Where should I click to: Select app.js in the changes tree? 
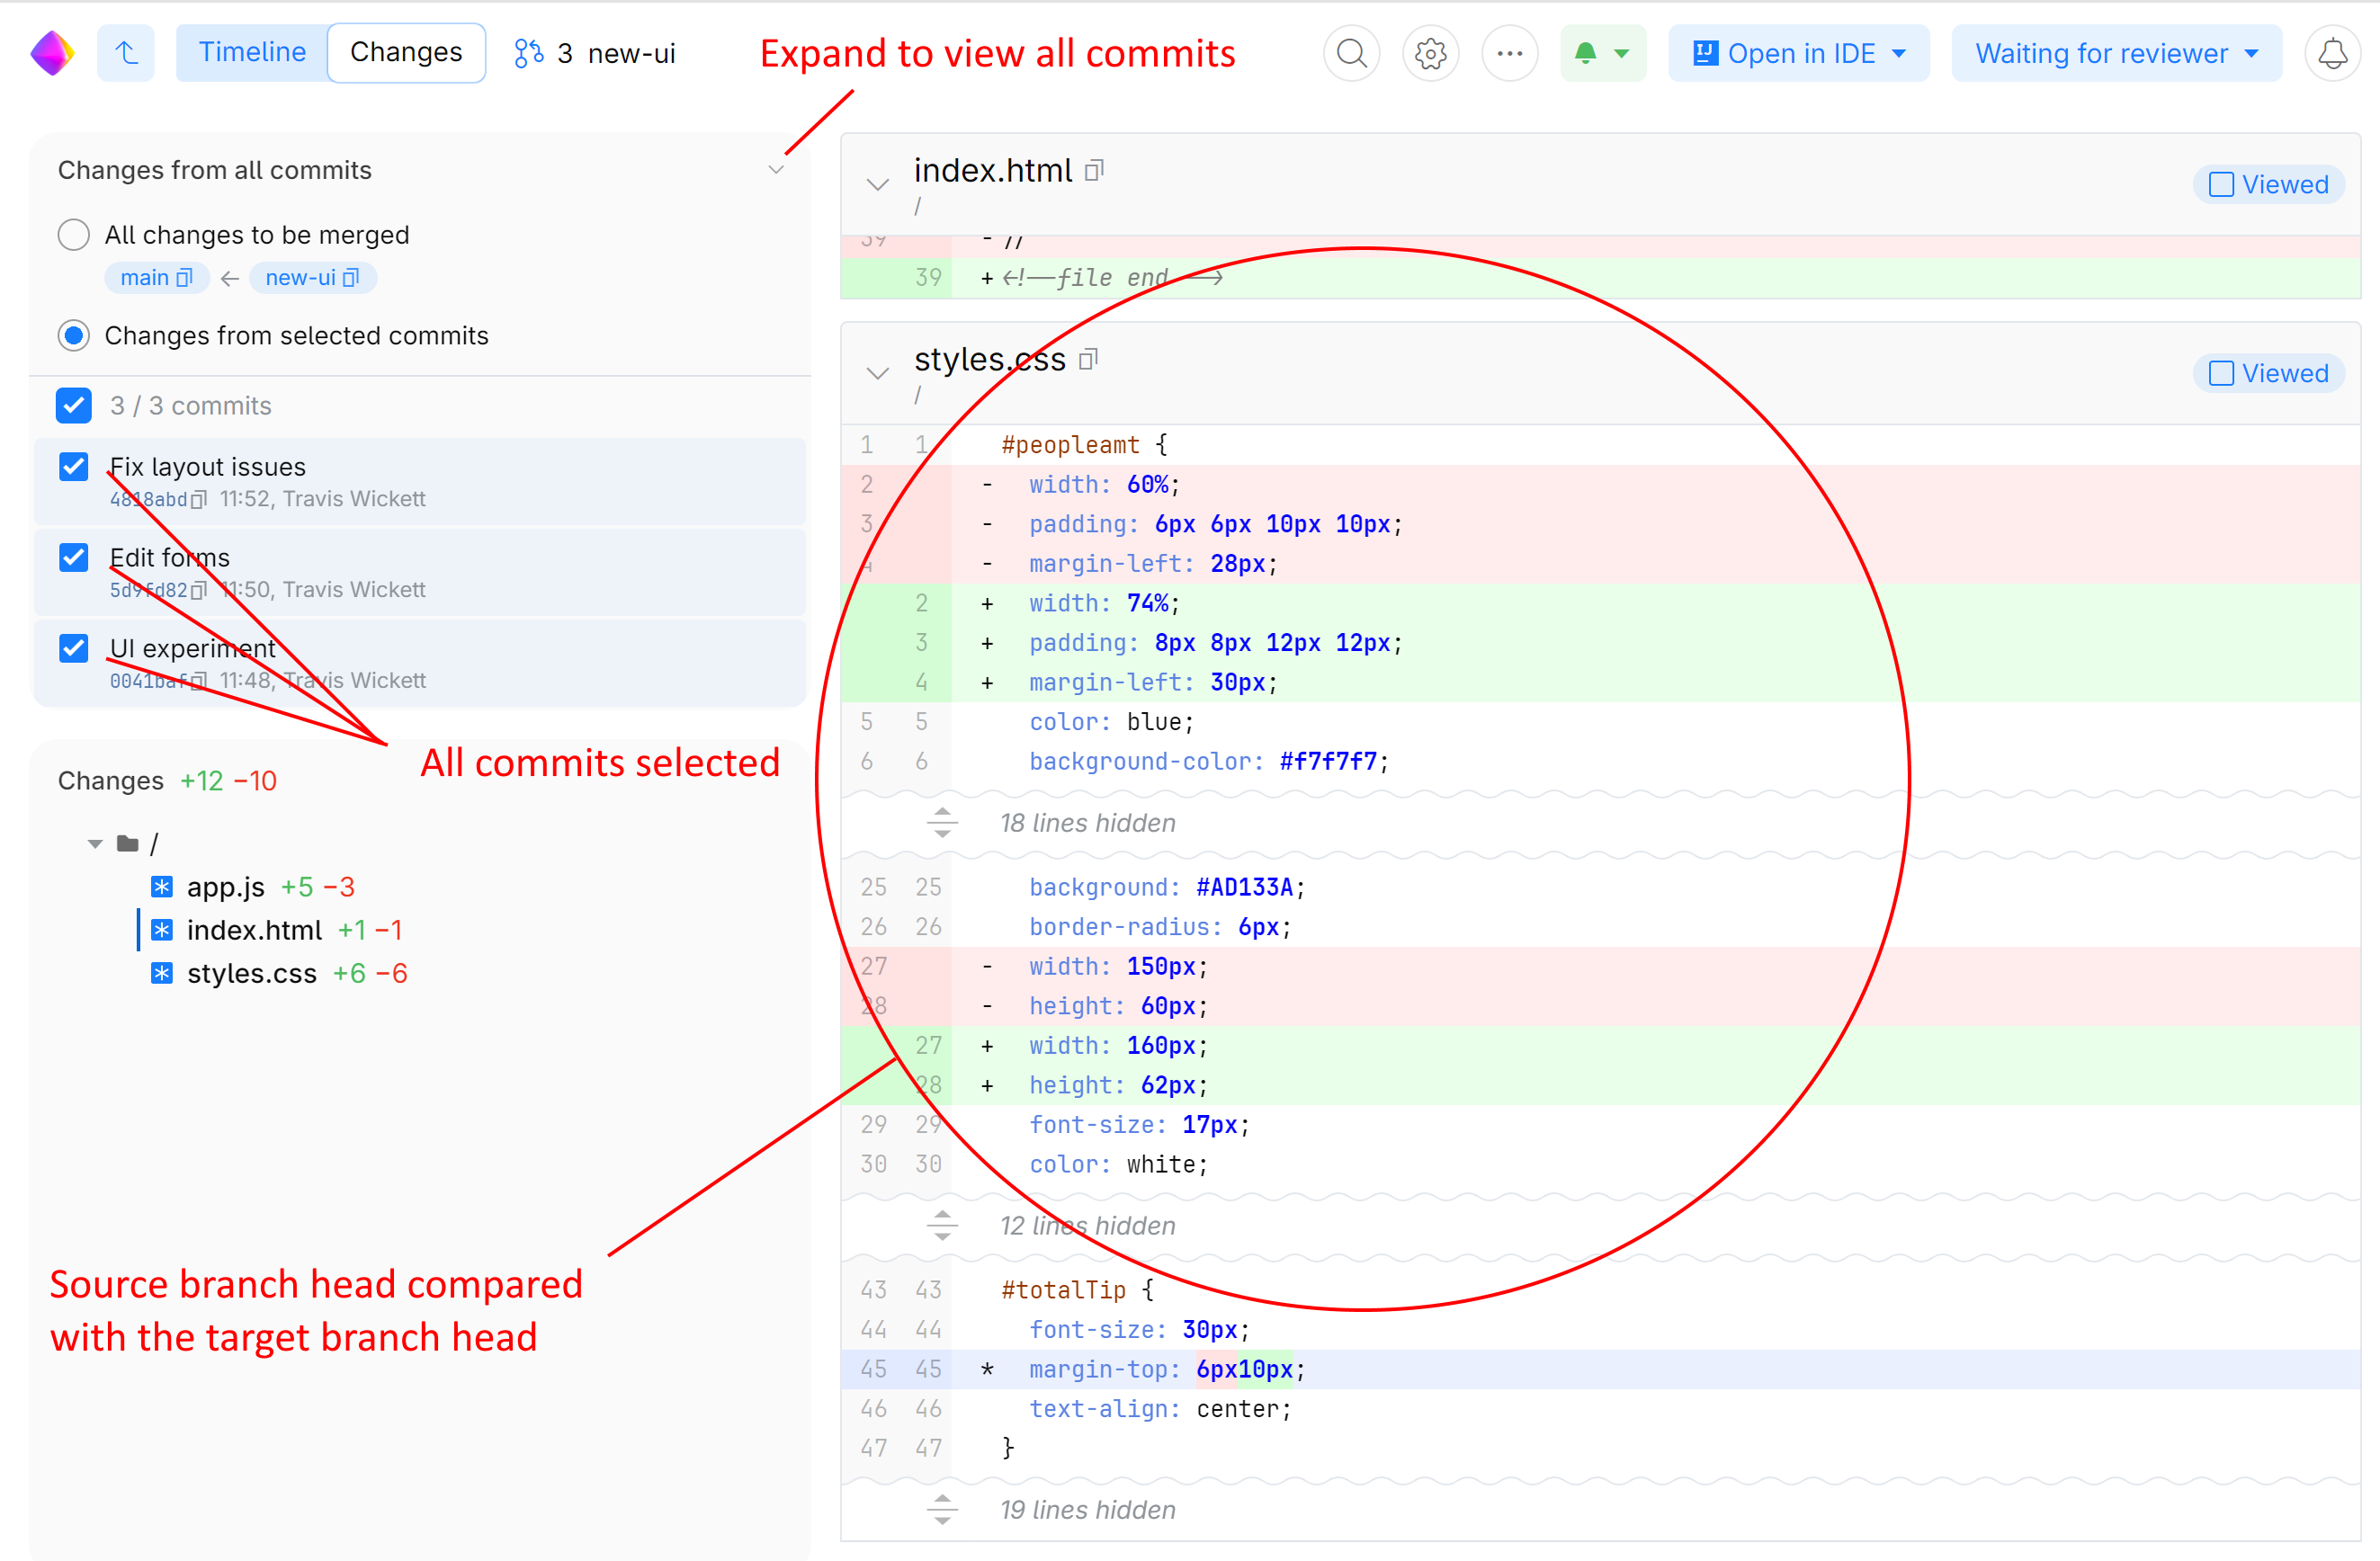(x=226, y=887)
